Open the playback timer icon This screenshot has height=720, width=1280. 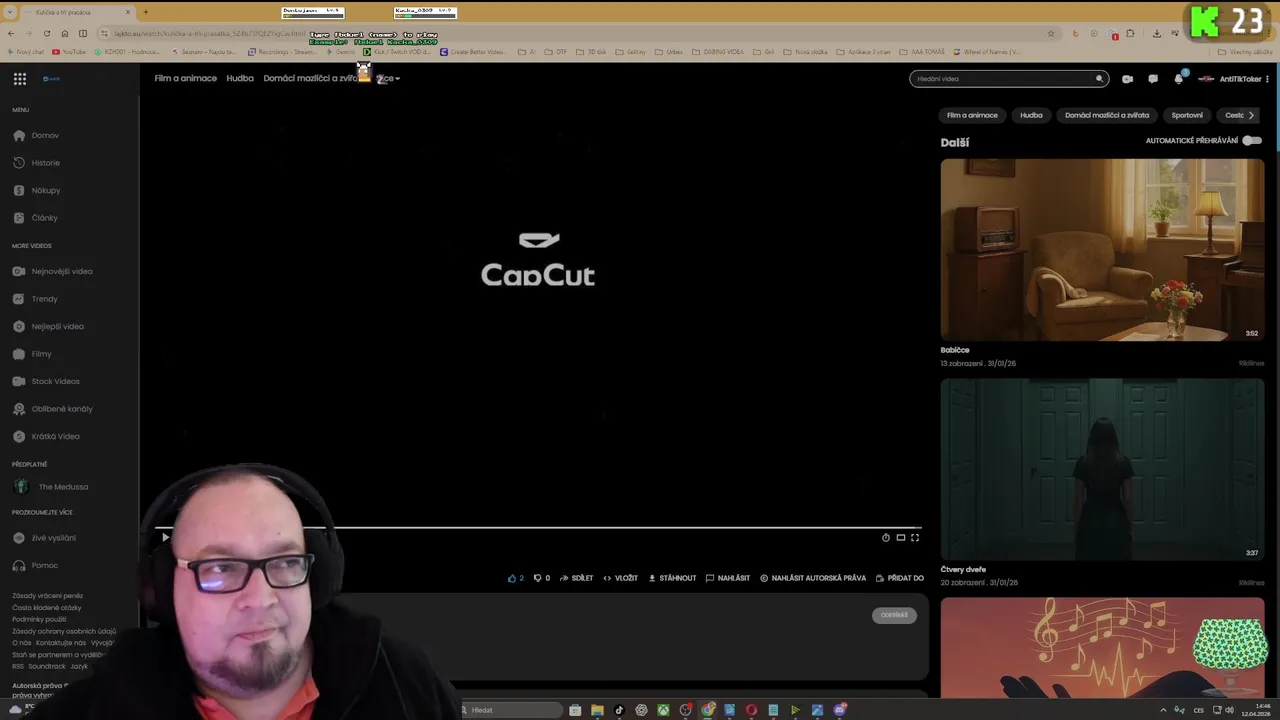tap(885, 538)
